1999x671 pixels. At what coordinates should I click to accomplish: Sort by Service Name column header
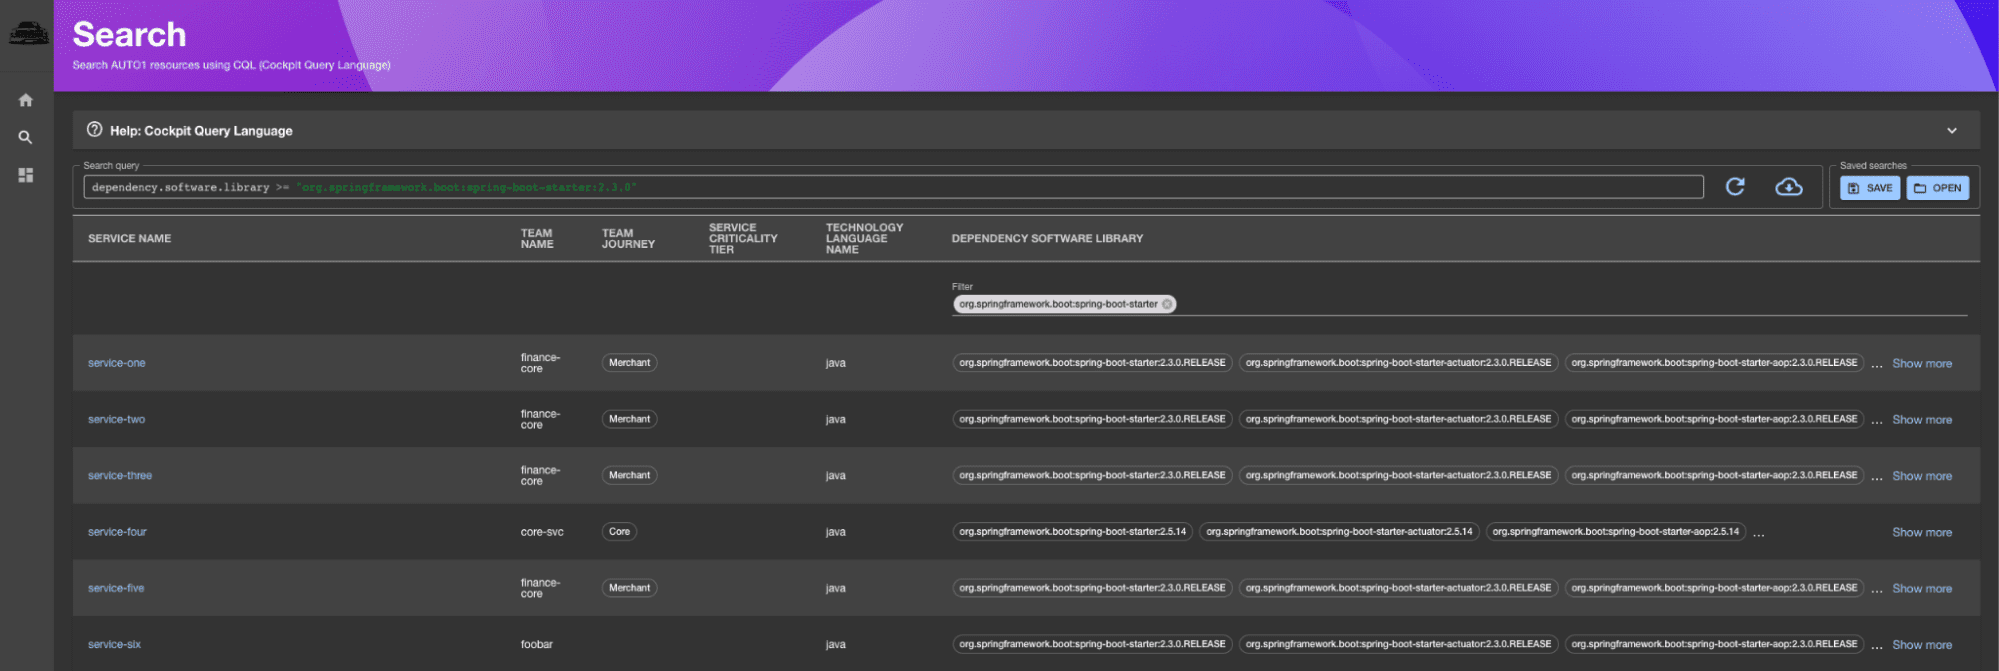[129, 239]
